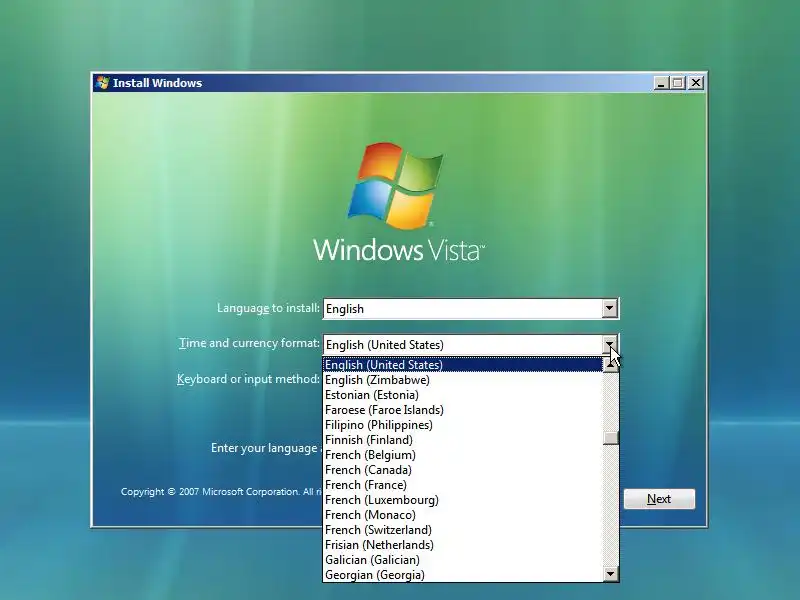The height and width of the screenshot is (600, 800).
Task: Click the Next button
Action: click(659, 499)
